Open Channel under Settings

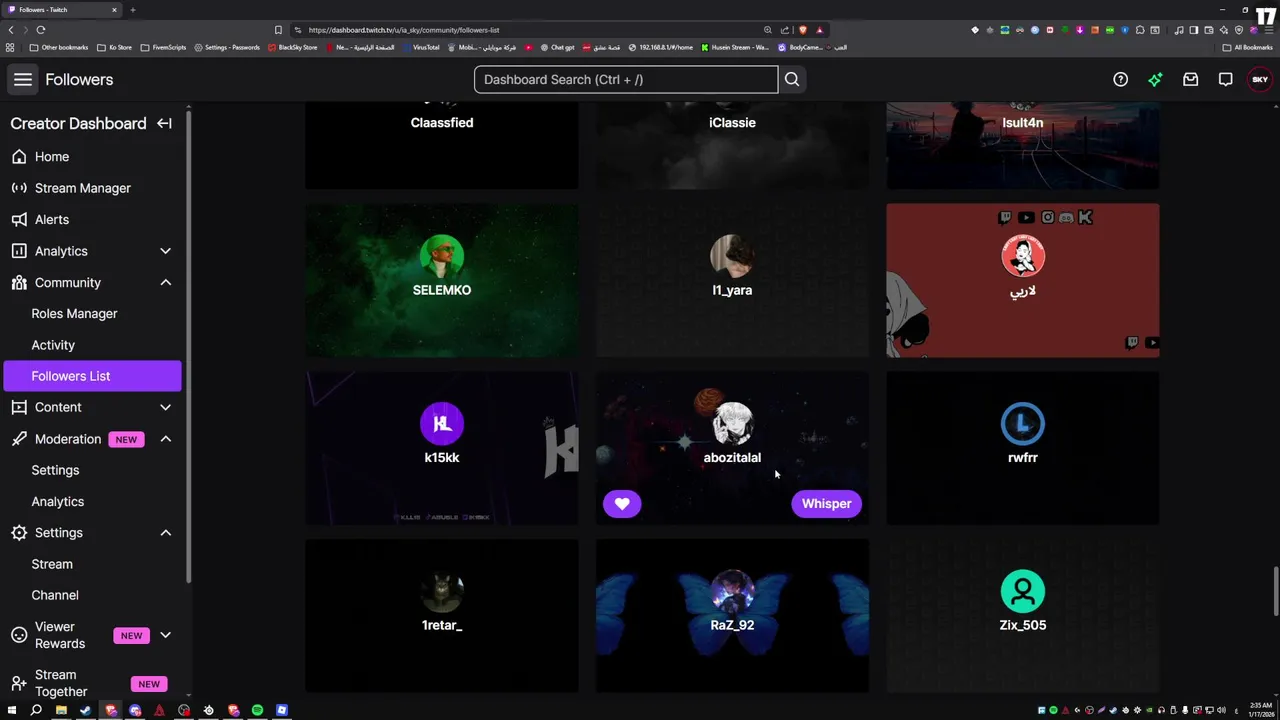(55, 595)
